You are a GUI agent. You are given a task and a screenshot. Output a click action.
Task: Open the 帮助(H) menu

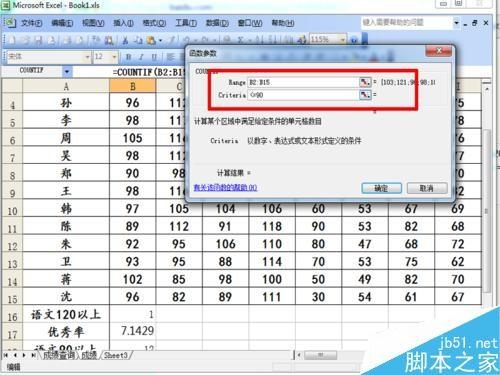[283, 23]
